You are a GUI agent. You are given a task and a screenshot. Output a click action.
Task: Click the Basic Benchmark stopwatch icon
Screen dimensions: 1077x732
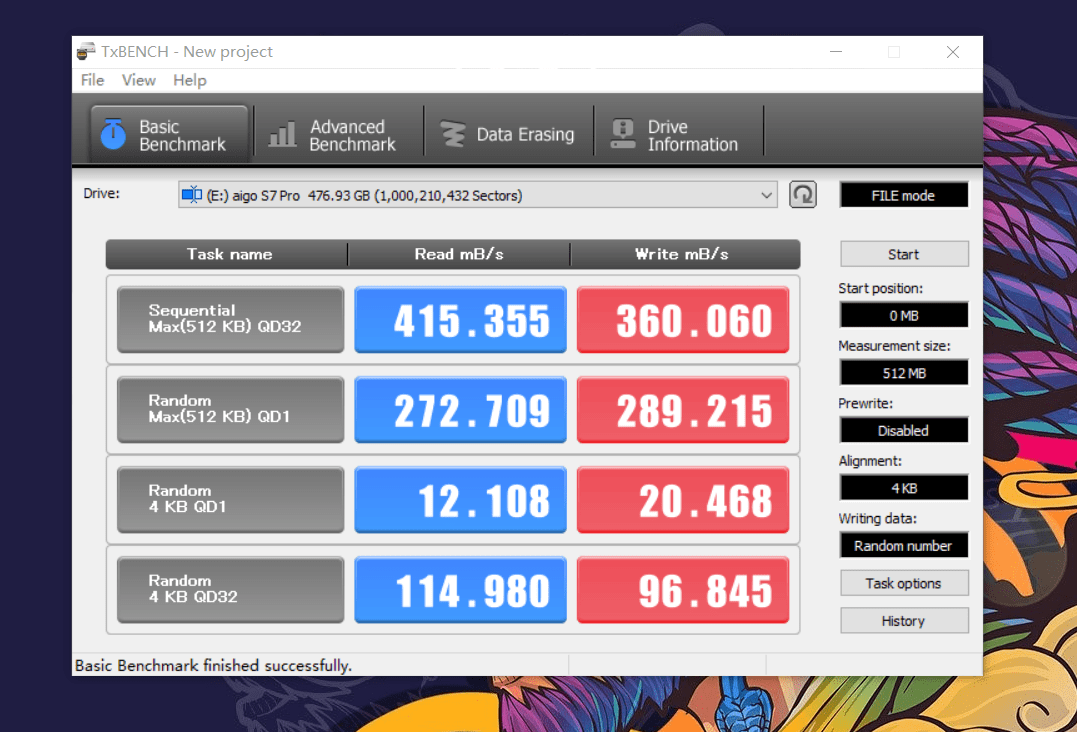(x=113, y=134)
